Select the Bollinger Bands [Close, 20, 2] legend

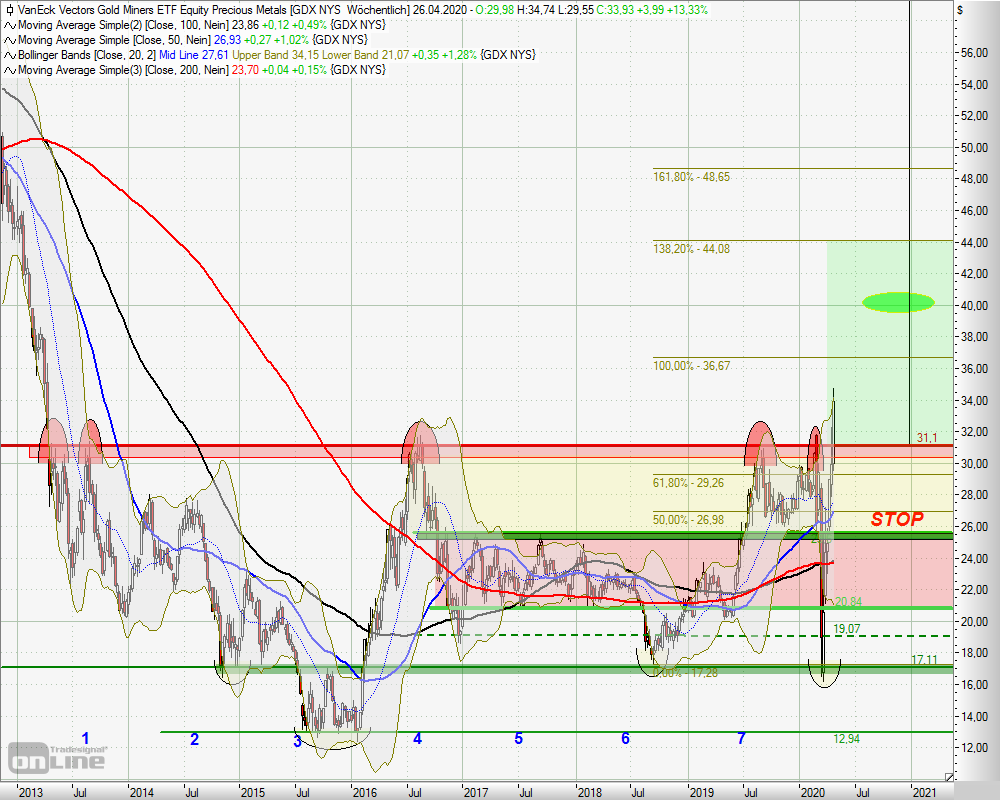pos(87,55)
